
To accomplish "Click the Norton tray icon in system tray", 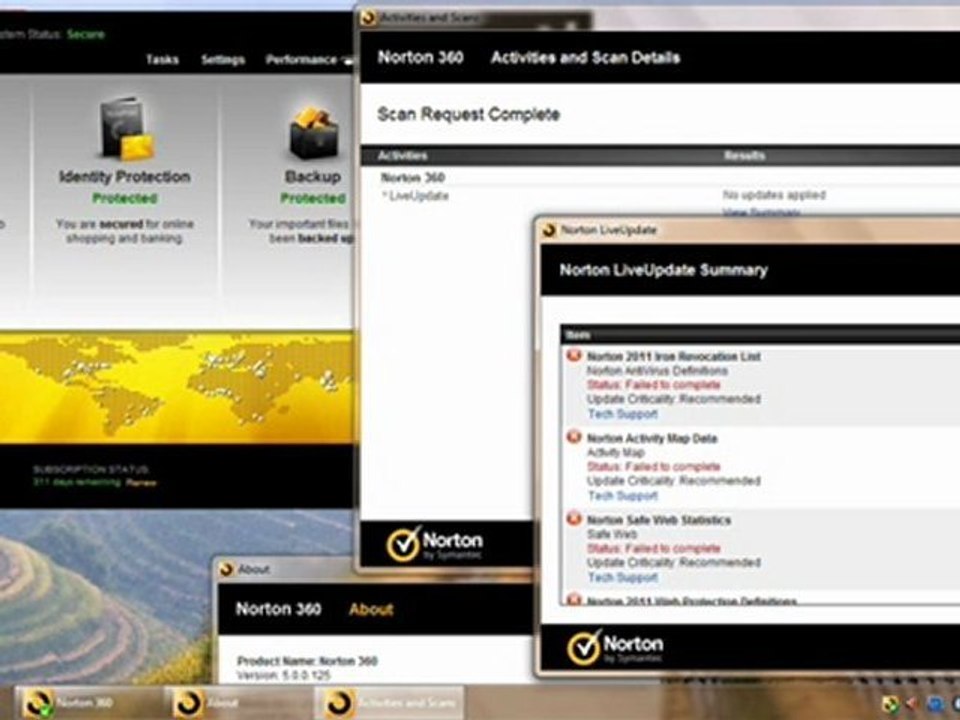I will click(890, 704).
